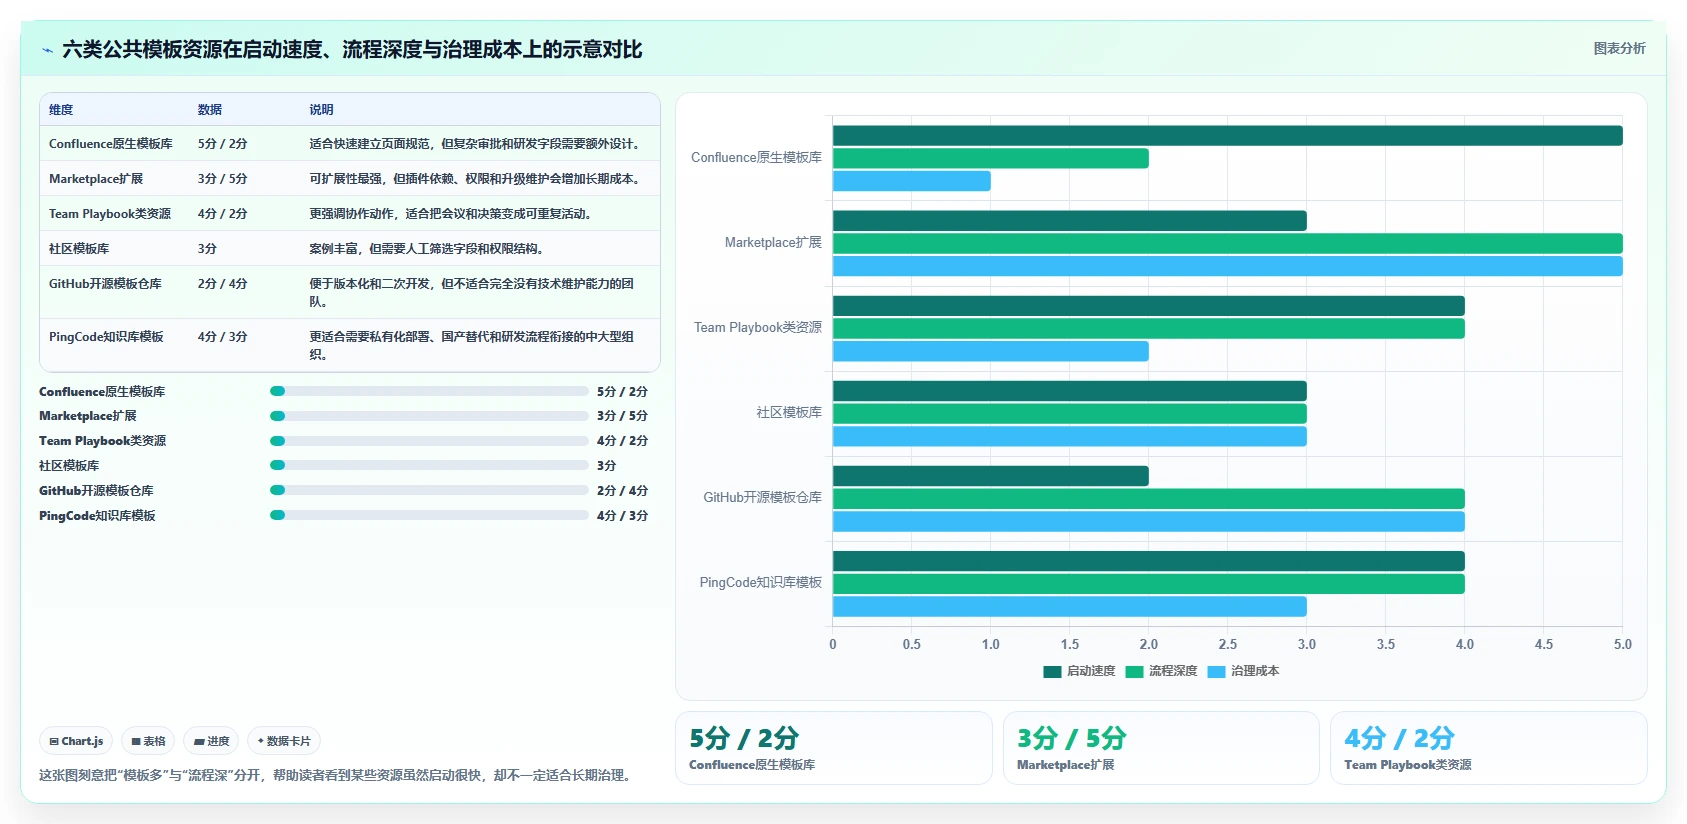Click the PingCode知识库模板 治理成本 blue bar
The height and width of the screenshot is (824, 1687).
(1070, 606)
